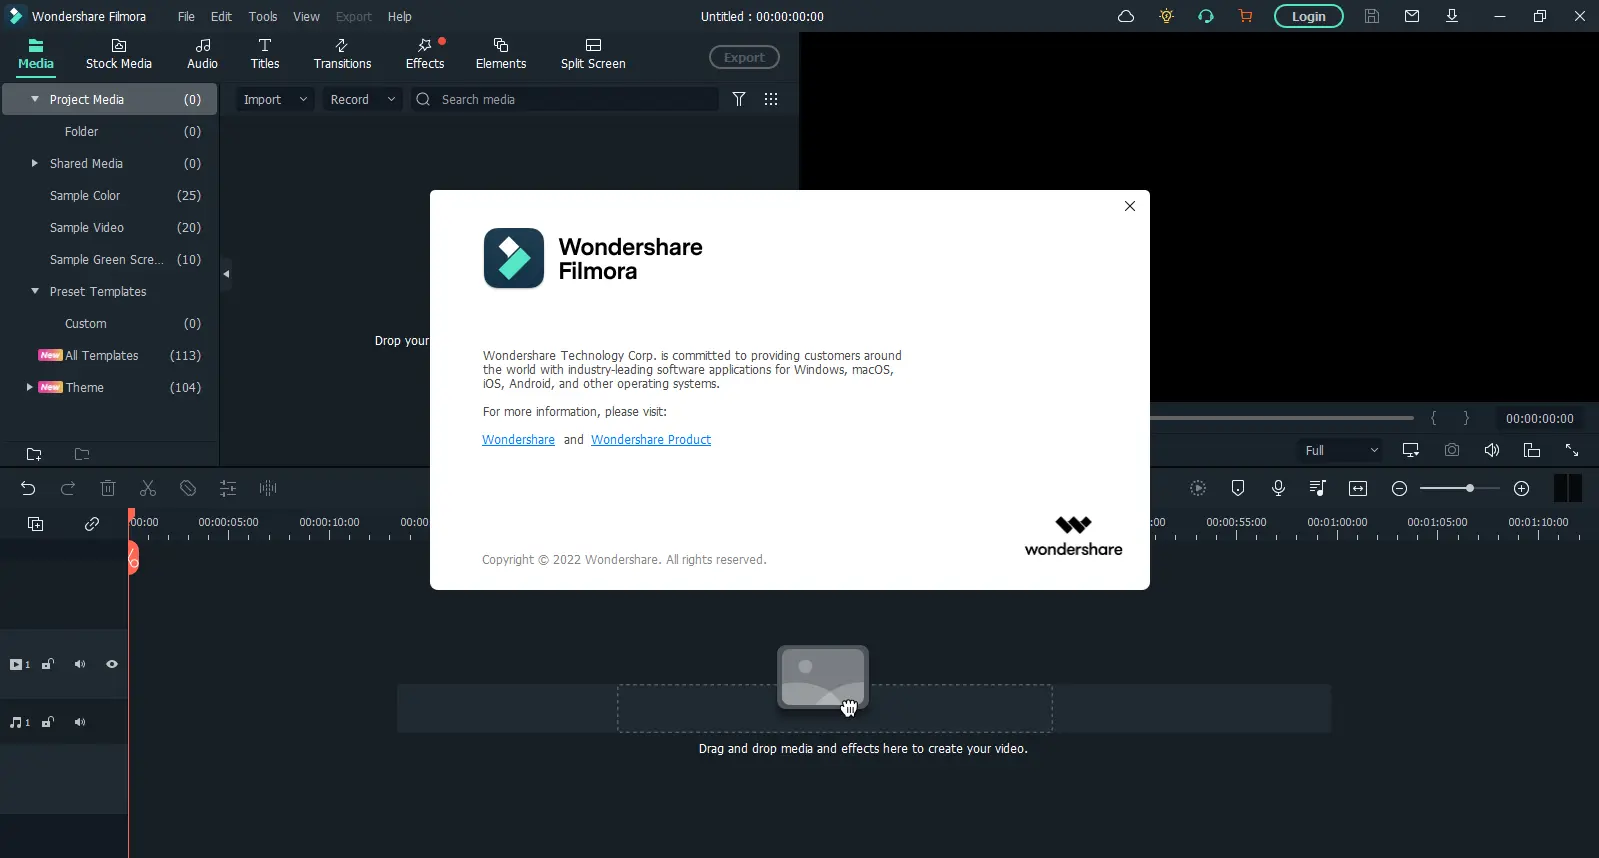Switch to the Split Screen tab
The width and height of the screenshot is (1599, 858).
coord(593,54)
